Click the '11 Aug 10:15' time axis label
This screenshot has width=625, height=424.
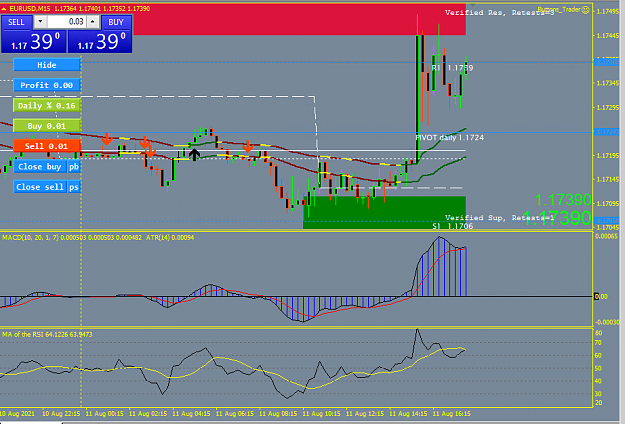[321, 414]
